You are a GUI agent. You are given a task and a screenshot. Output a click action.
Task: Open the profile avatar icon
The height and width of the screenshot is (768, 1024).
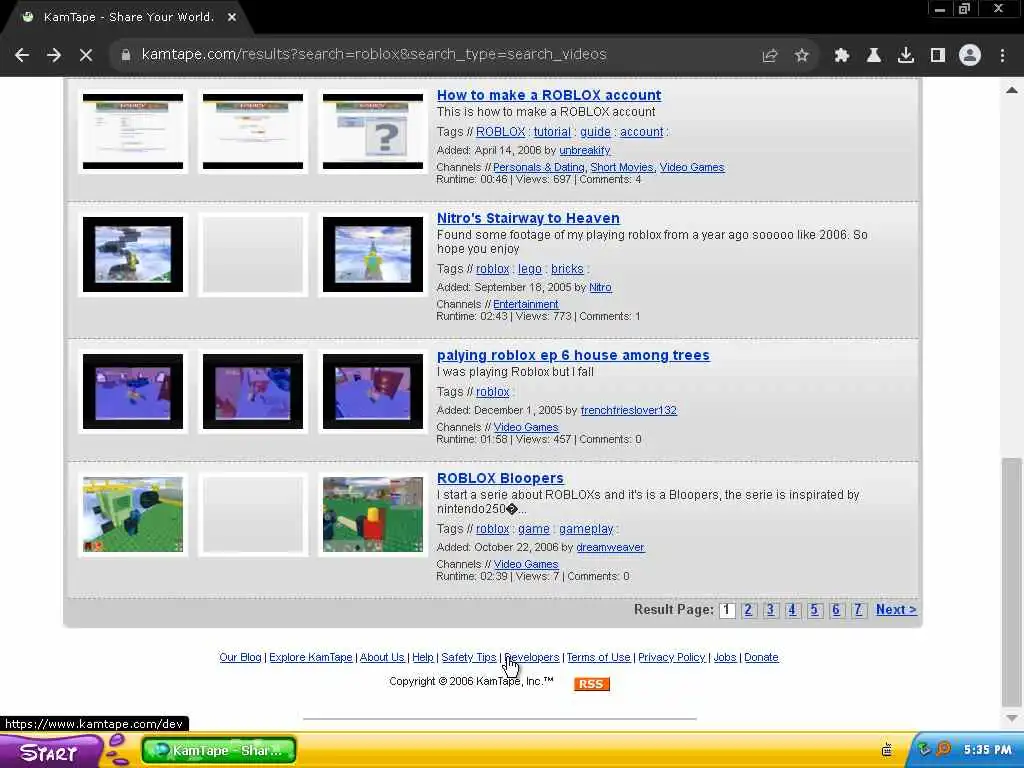(x=970, y=56)
